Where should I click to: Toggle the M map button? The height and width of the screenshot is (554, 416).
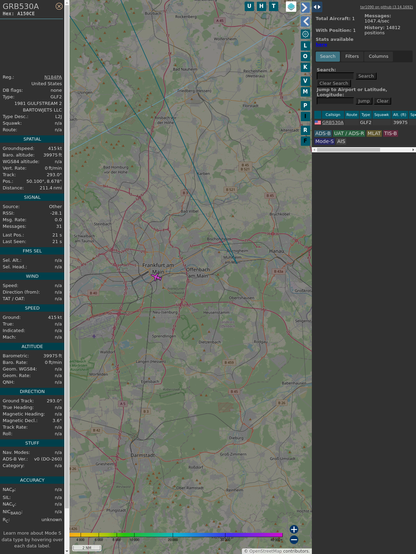click(x=305, y=92)
